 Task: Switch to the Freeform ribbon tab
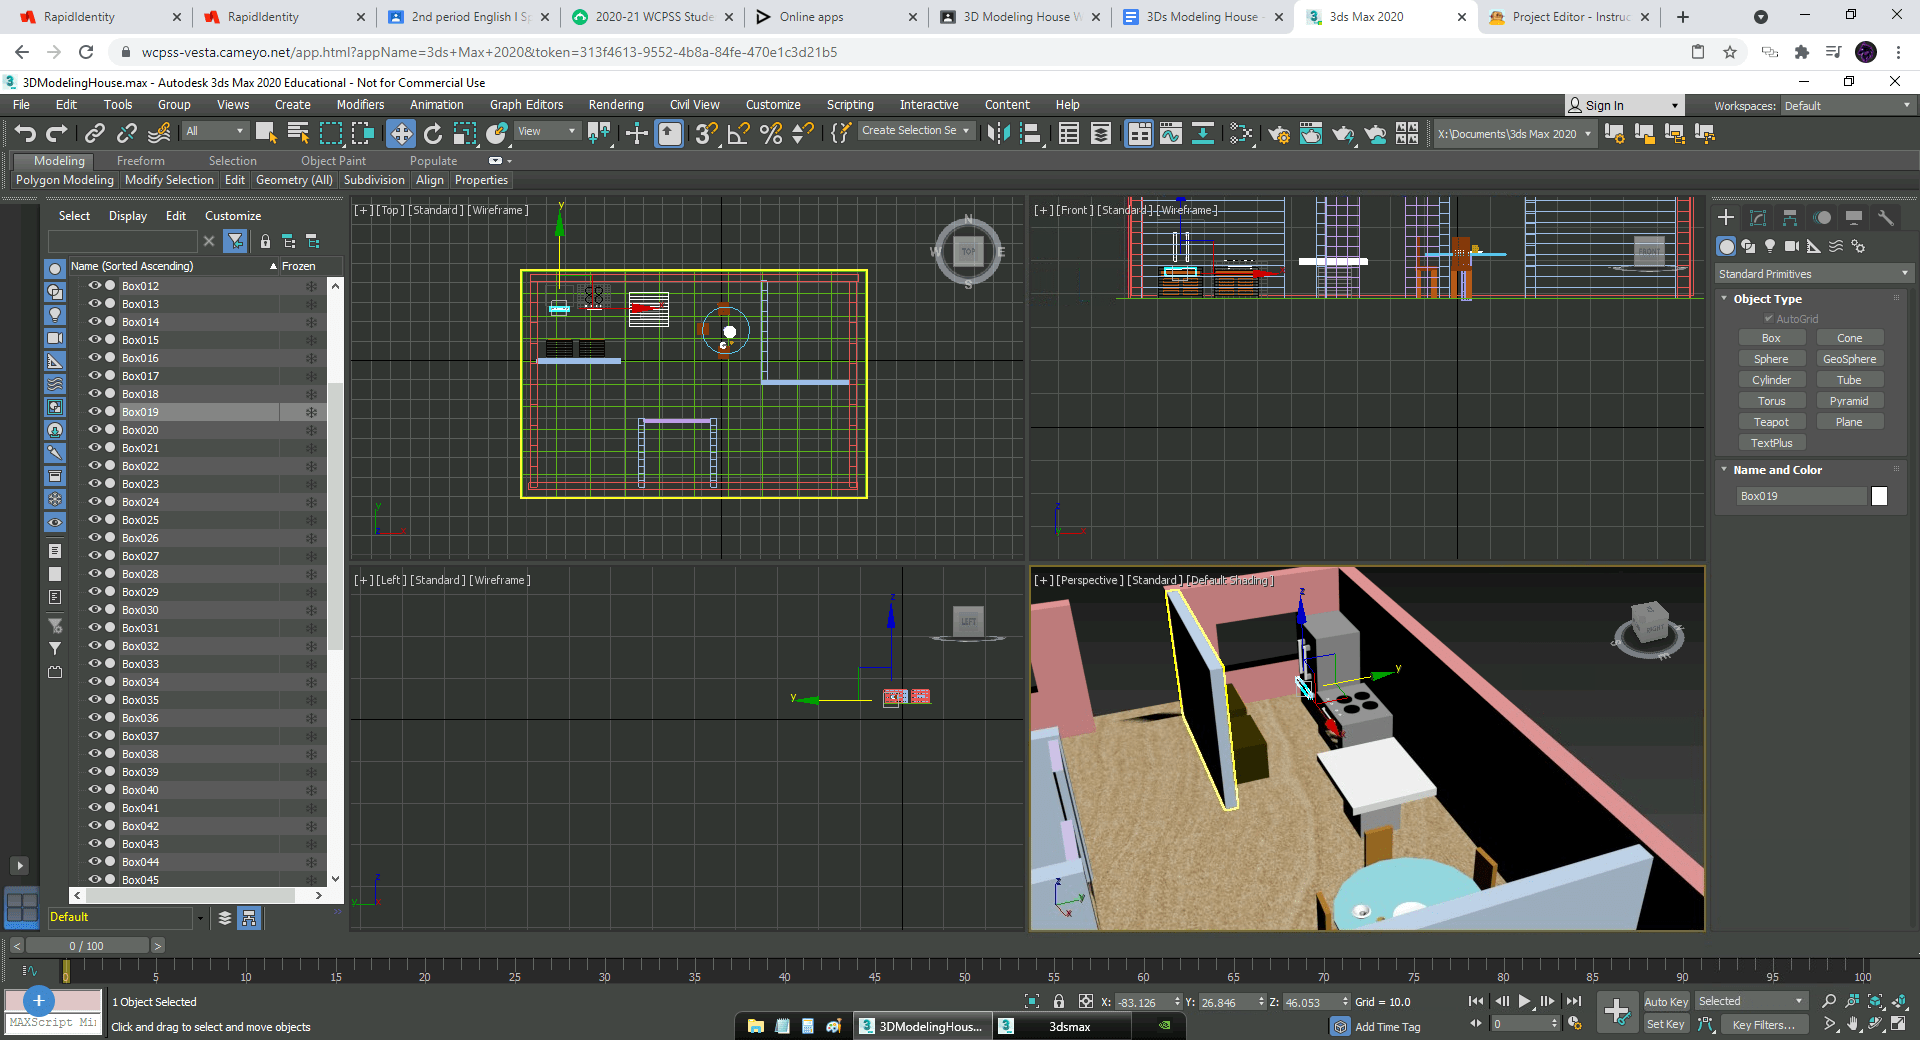[140, 160]
